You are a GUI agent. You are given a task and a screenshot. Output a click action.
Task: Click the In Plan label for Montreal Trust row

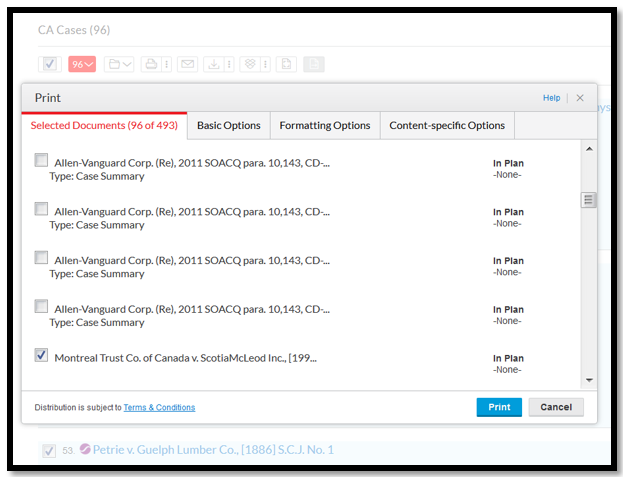[508, 358]
